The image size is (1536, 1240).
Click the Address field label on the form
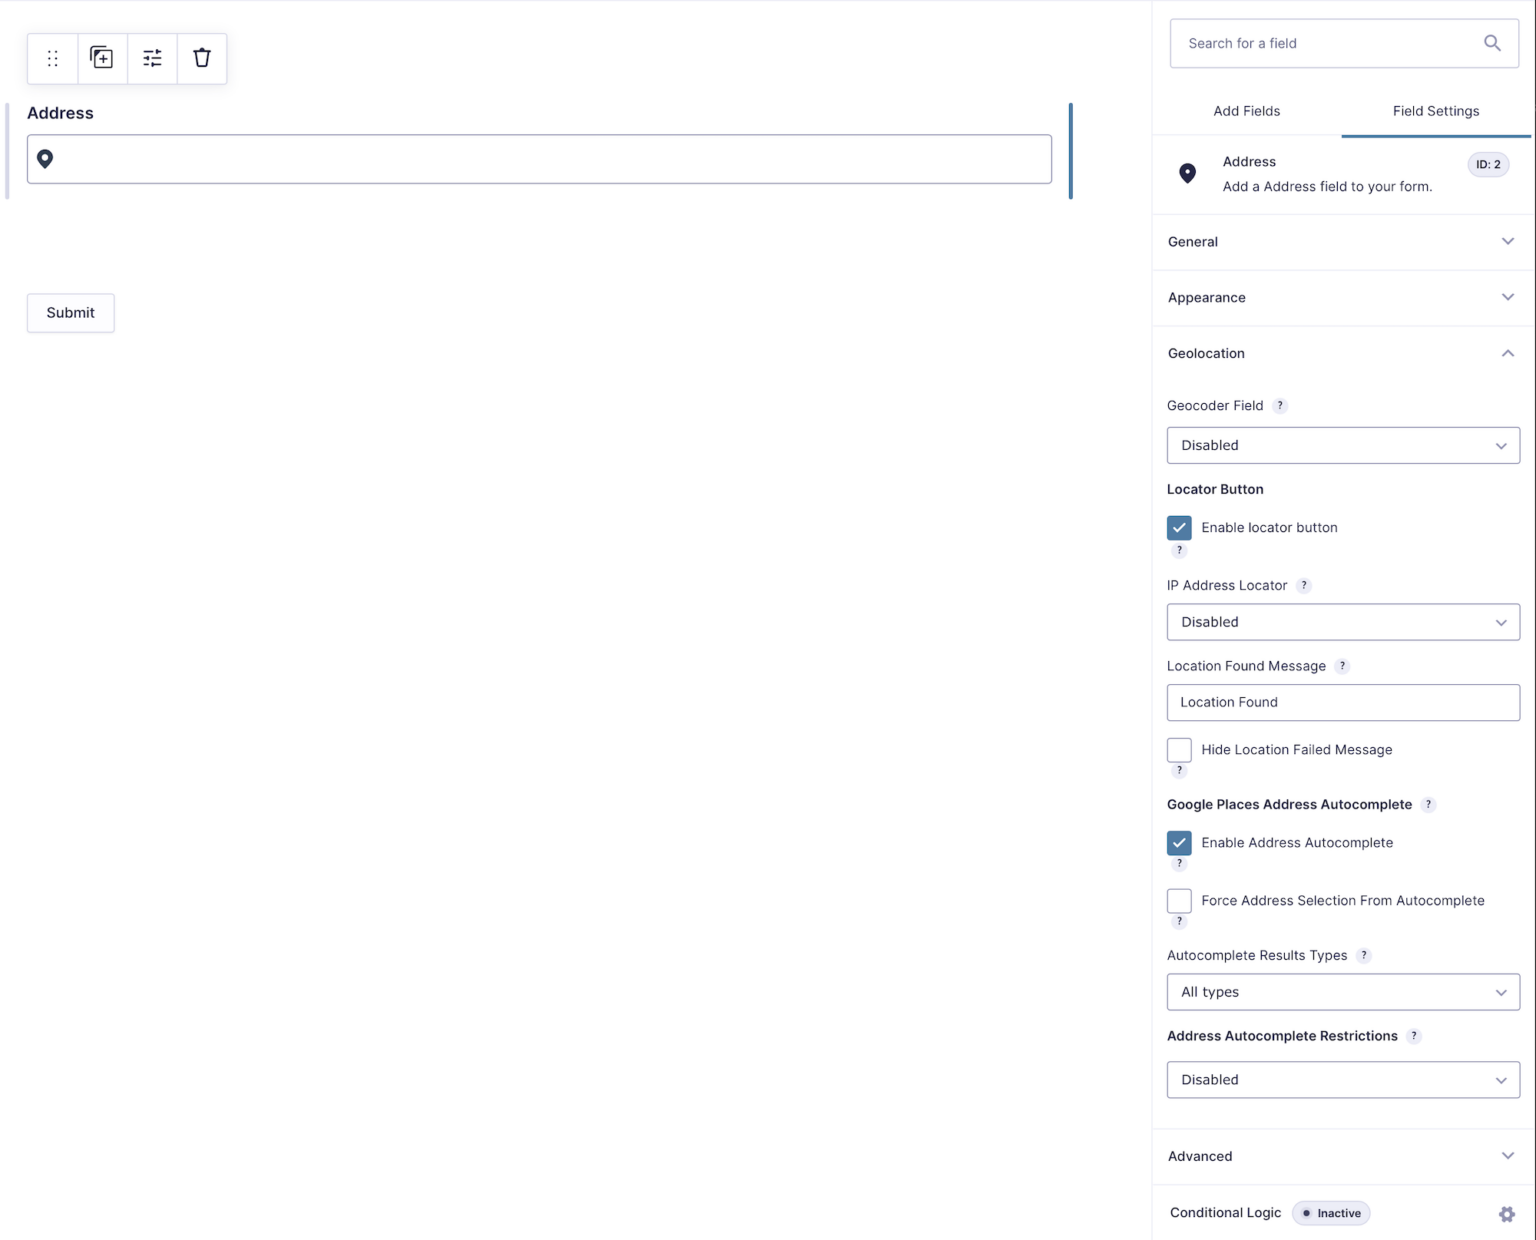60,113
